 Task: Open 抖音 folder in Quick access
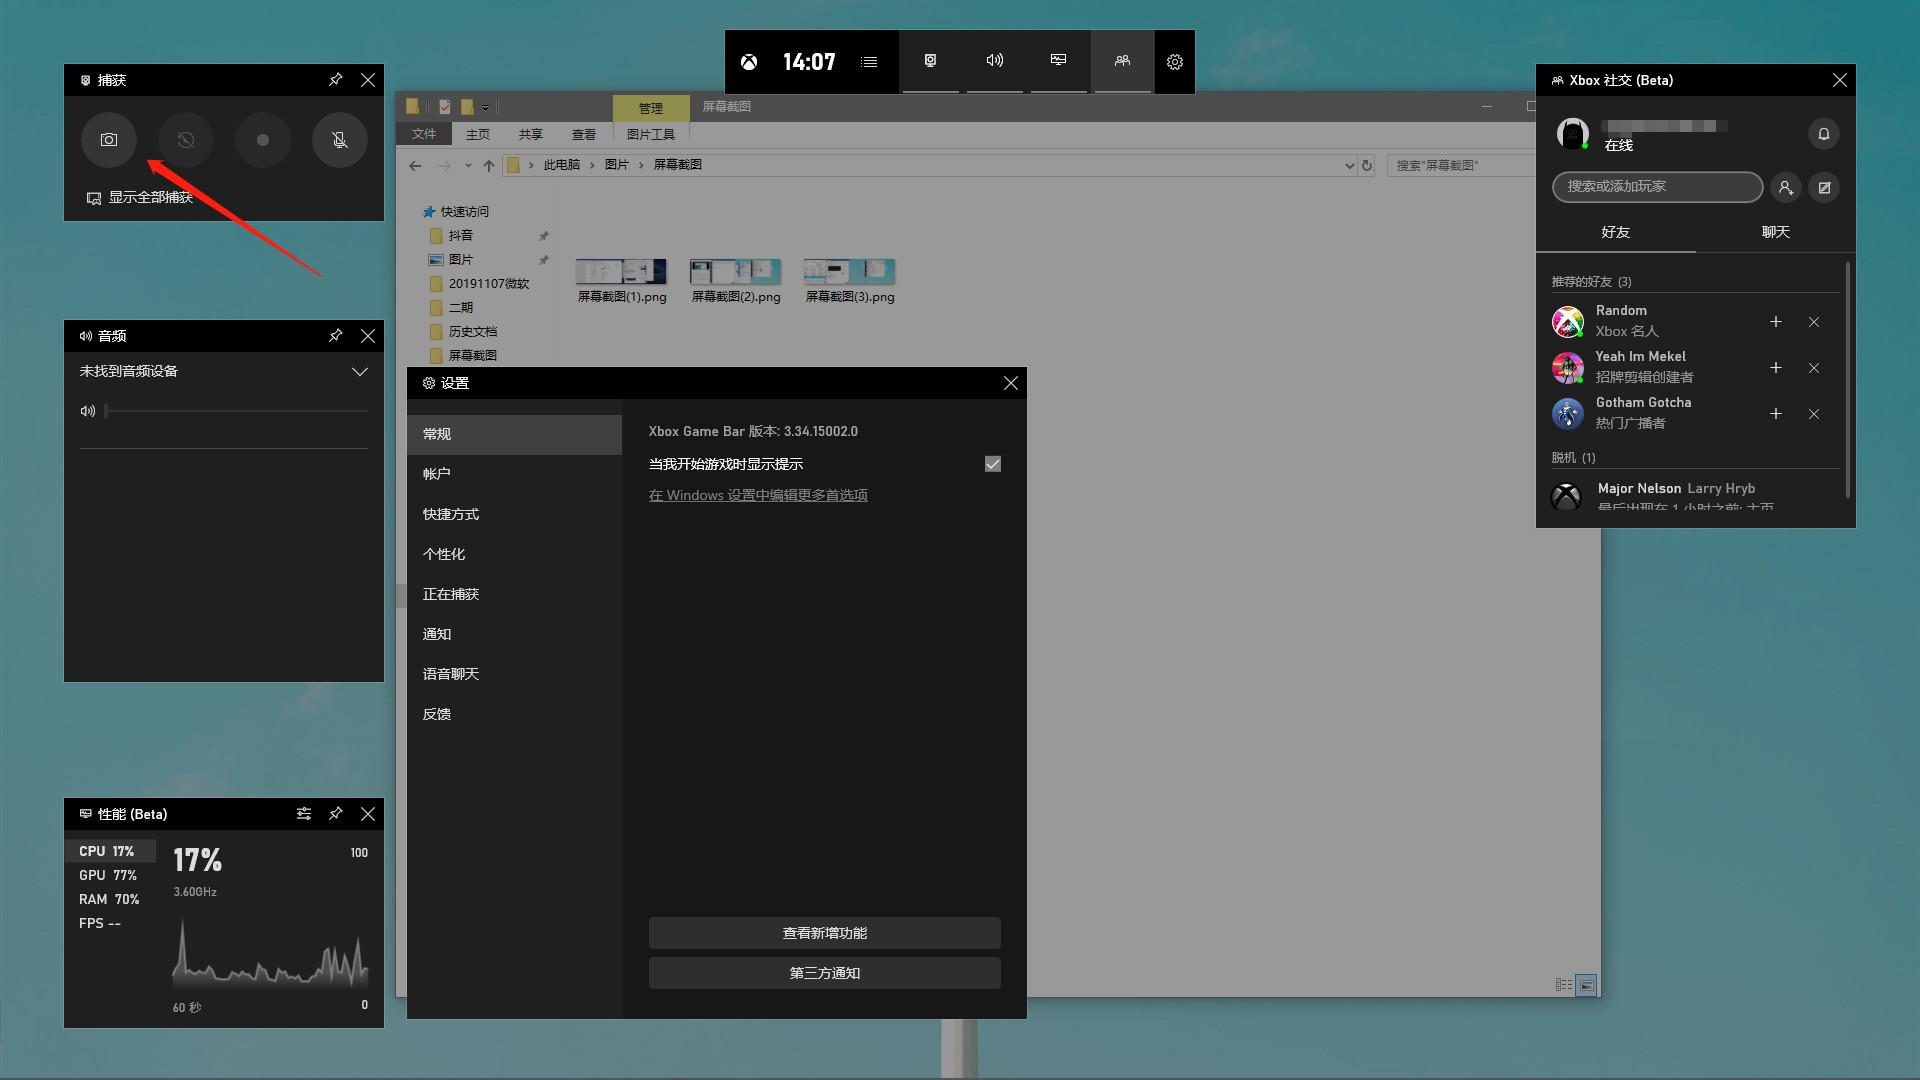[x=461, y=236]
